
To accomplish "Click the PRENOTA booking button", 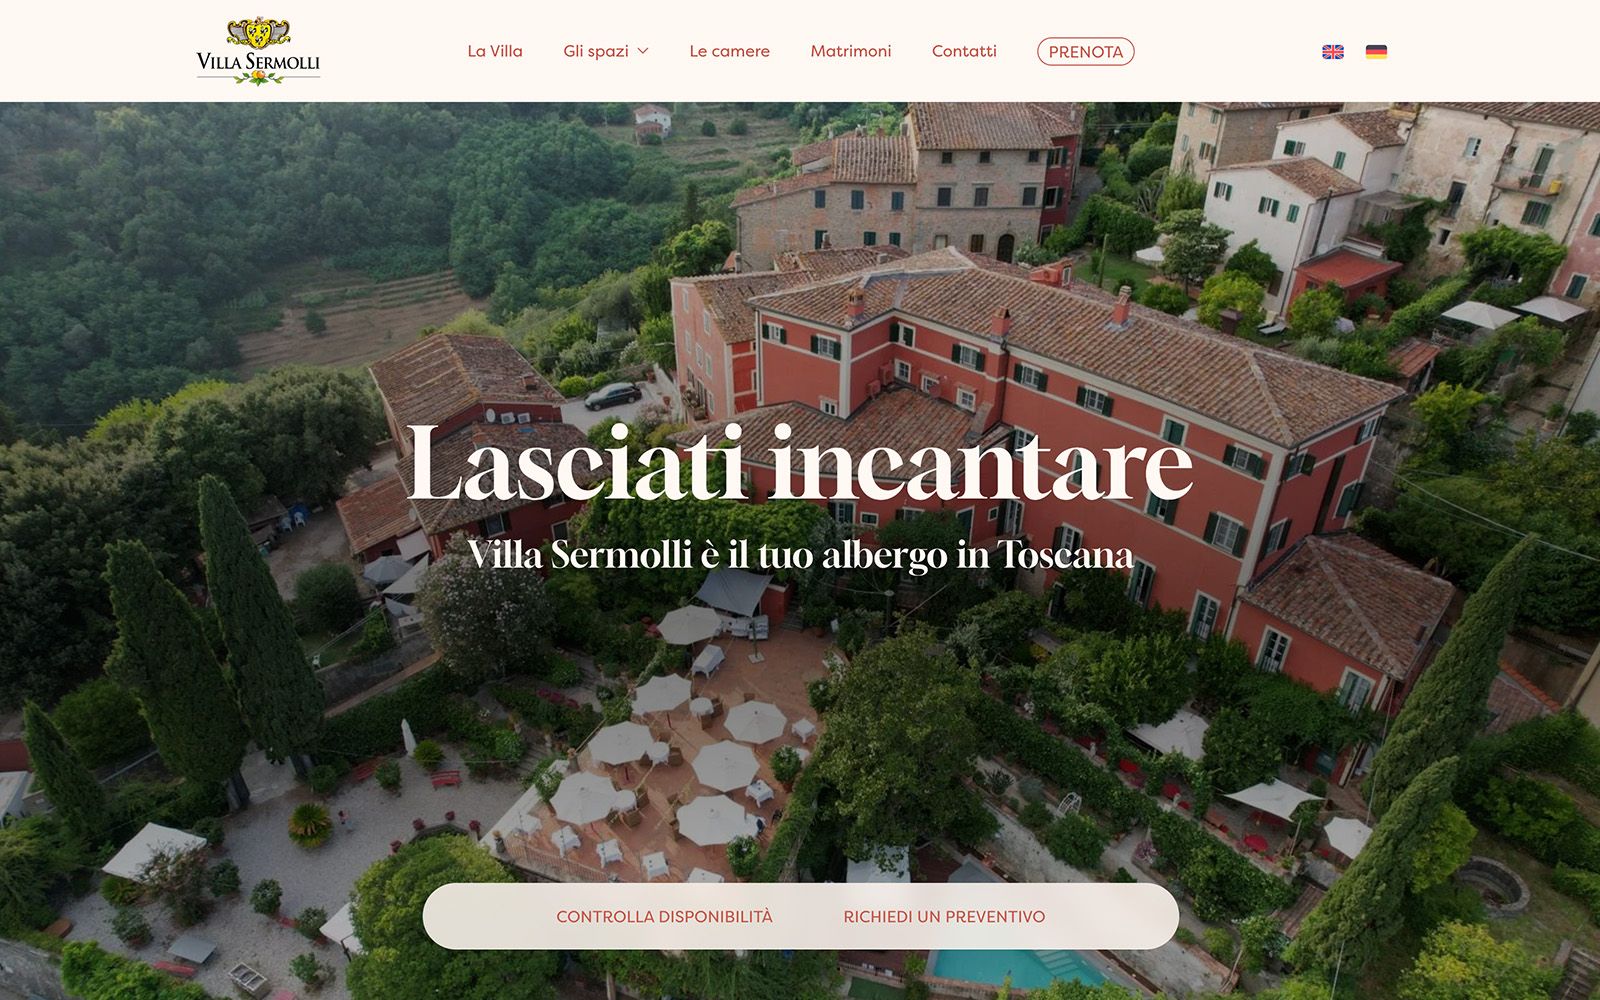I will (1085, 52).
